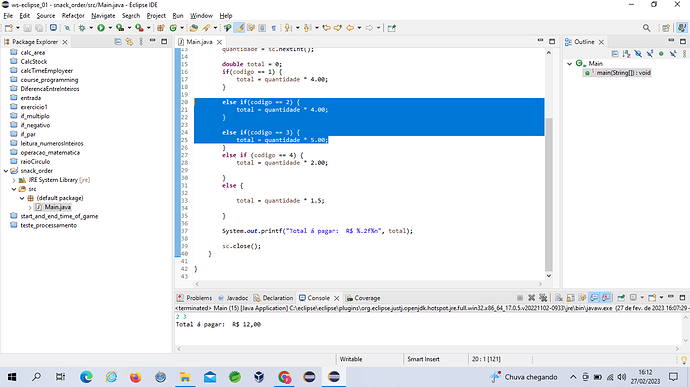Click the toolbar search magnifier icon
This screenshot has width=690, height=387.
coord(646,28)
